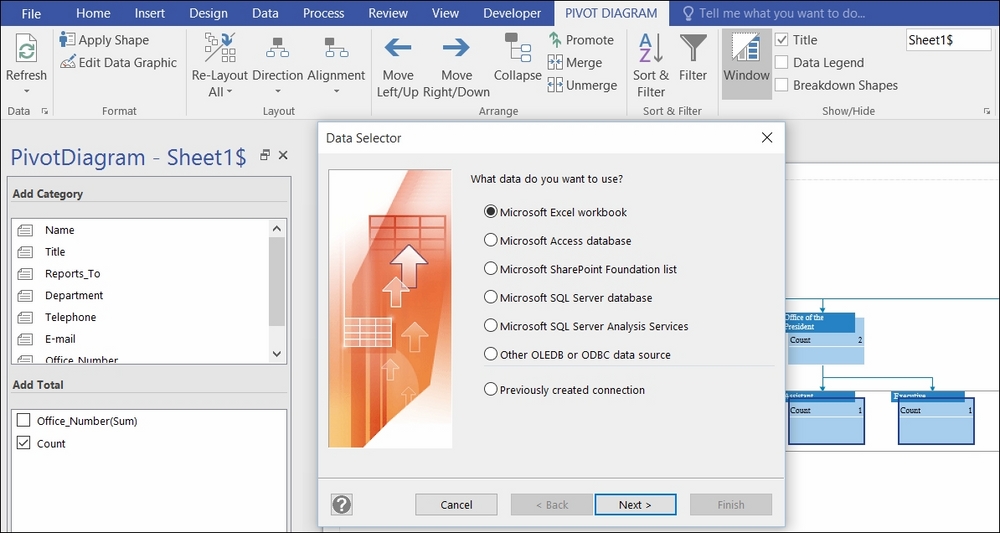Select Microsoft Access database option

tap(490, 240)
